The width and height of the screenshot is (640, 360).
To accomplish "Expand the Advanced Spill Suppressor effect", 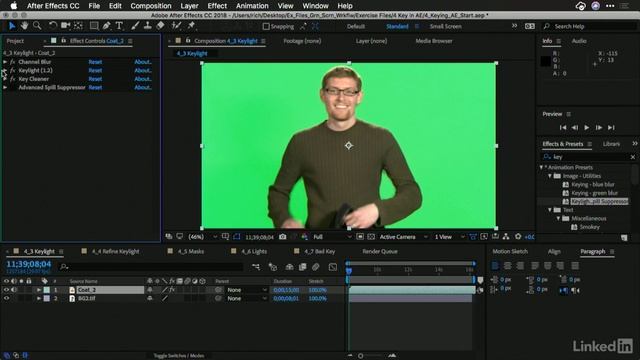I will [x=5, y=88].
